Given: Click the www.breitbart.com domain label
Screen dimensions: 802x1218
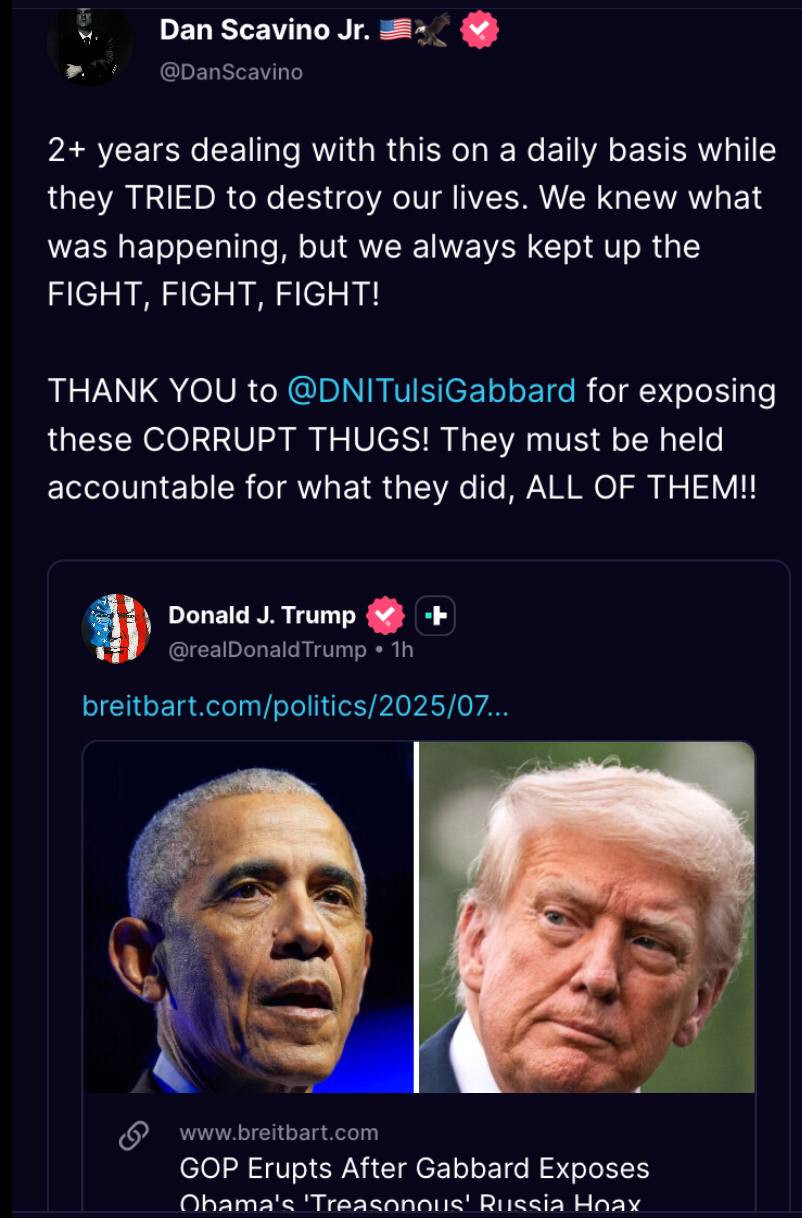Looking at the screenshot, I should 279,1132.
